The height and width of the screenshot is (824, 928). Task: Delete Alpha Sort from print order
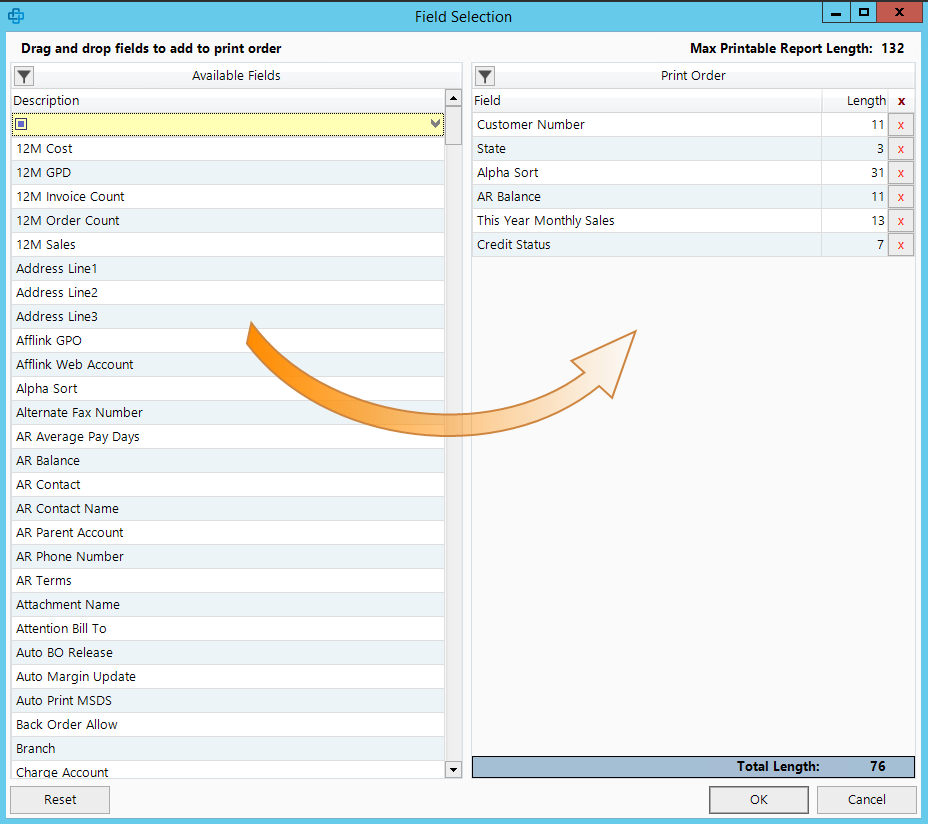[x=900, y=173]
